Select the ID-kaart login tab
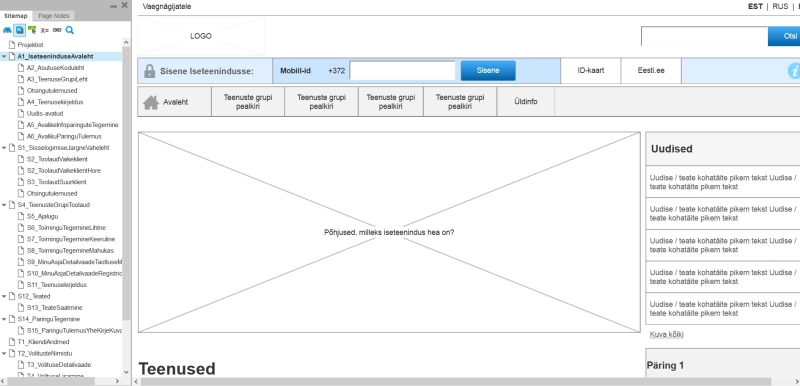This screenshot has width=800, height=386. tap(591, 71)
